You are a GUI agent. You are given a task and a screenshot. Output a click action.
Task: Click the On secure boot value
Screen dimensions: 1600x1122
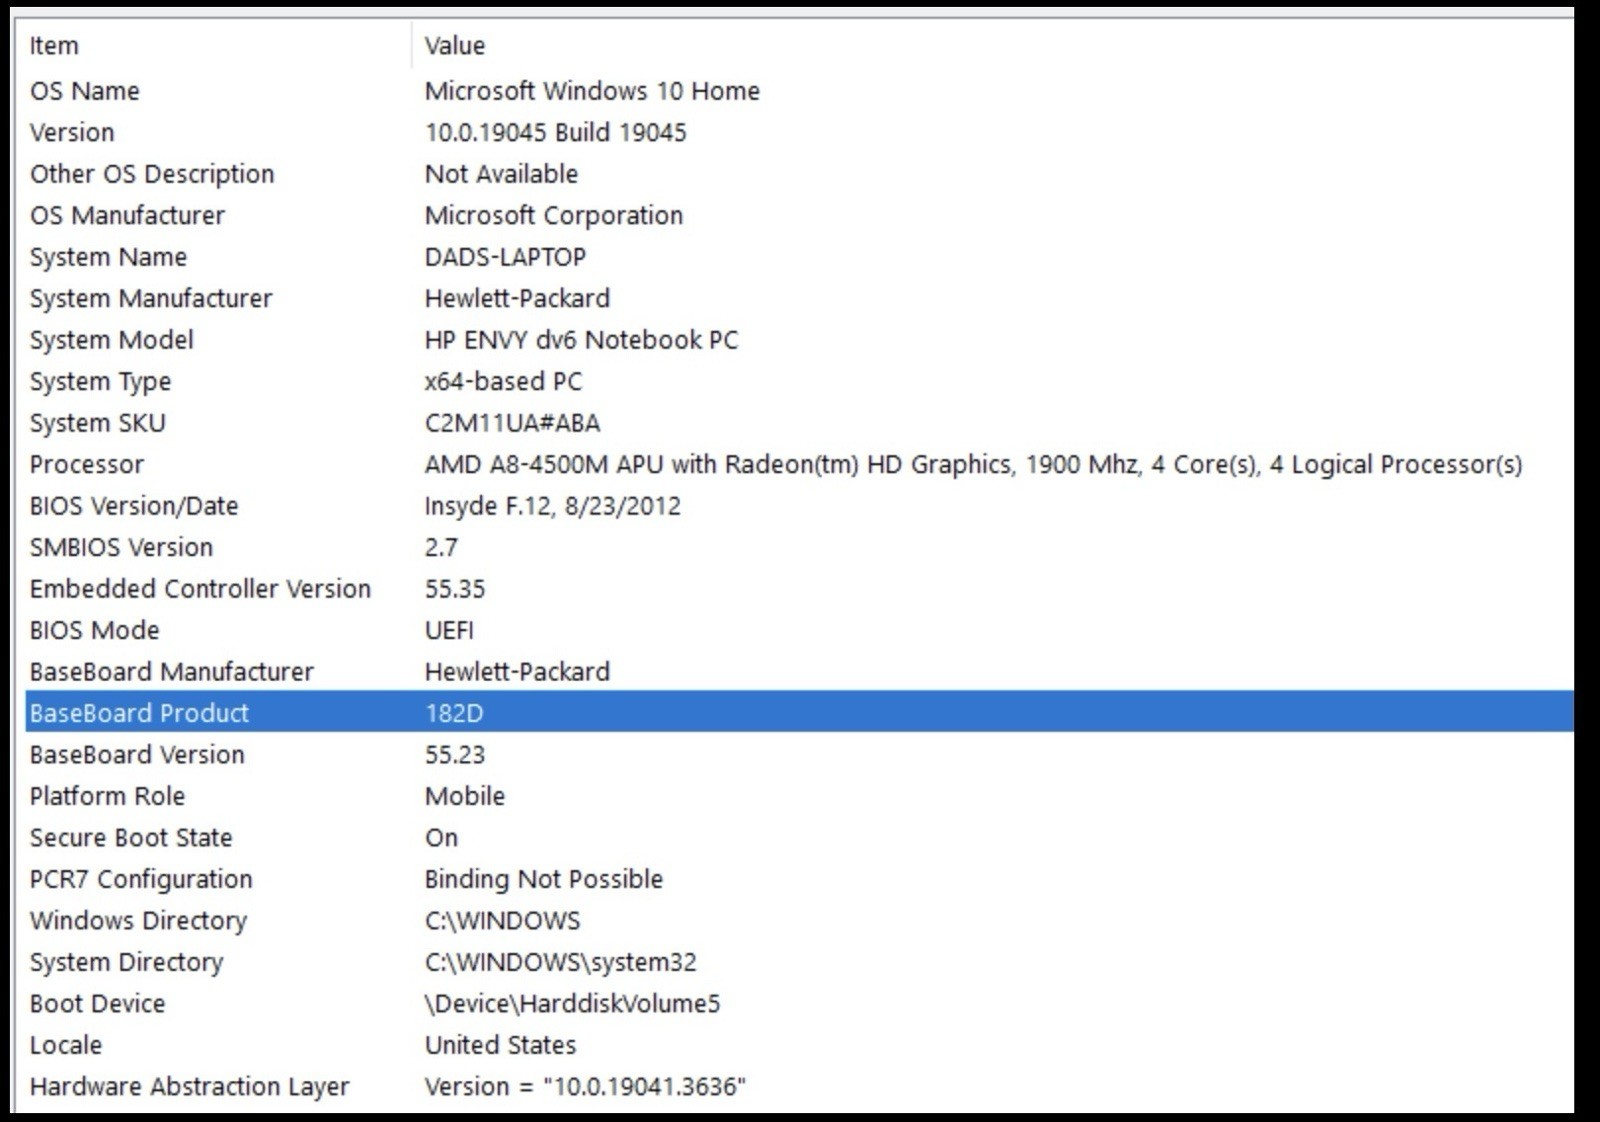pyautogui.click(x=442, y=838)
